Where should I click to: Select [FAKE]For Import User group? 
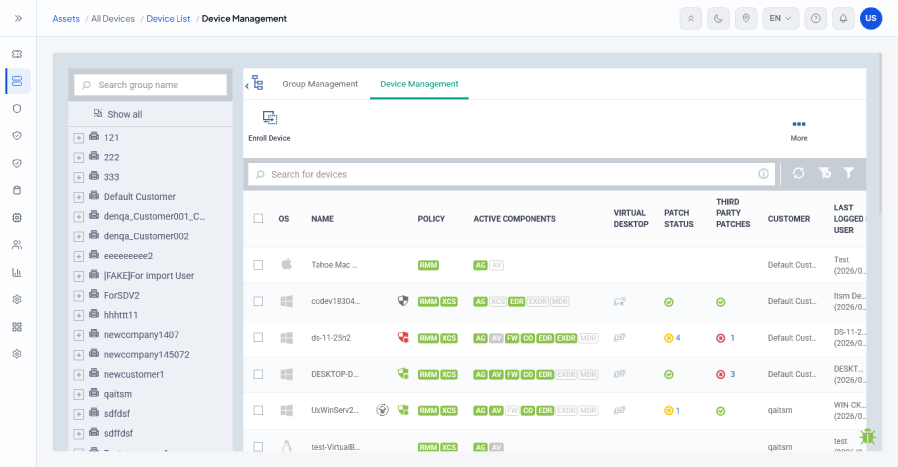click(149, 276)
